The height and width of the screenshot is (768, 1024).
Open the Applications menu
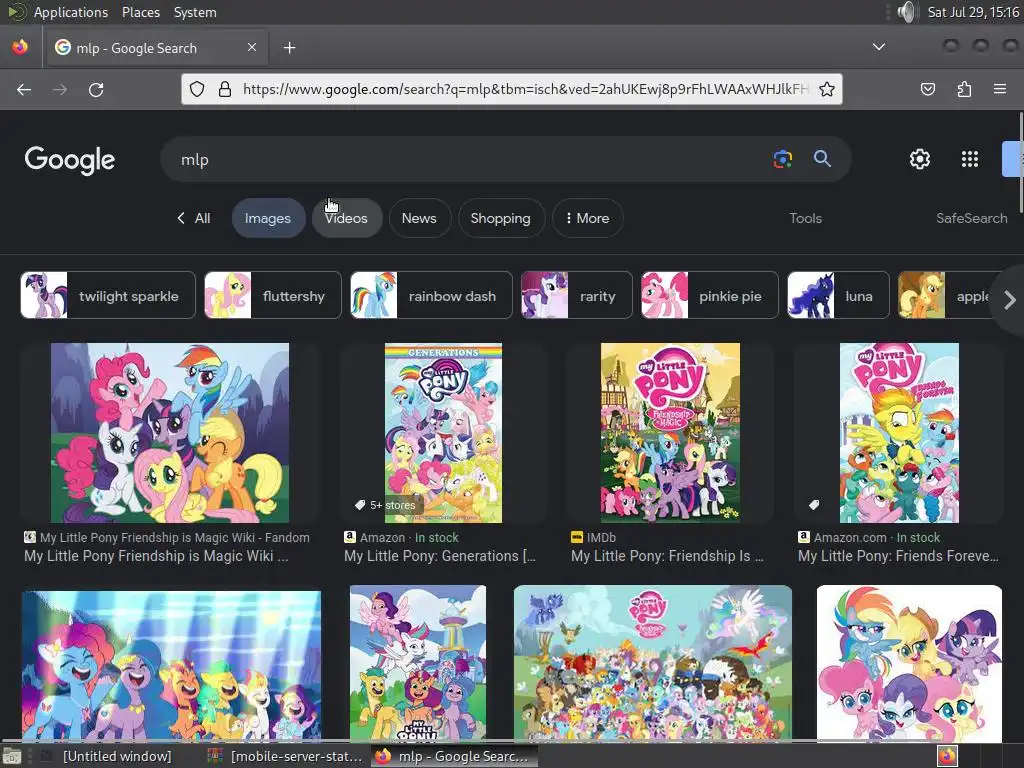coord(71,12)
